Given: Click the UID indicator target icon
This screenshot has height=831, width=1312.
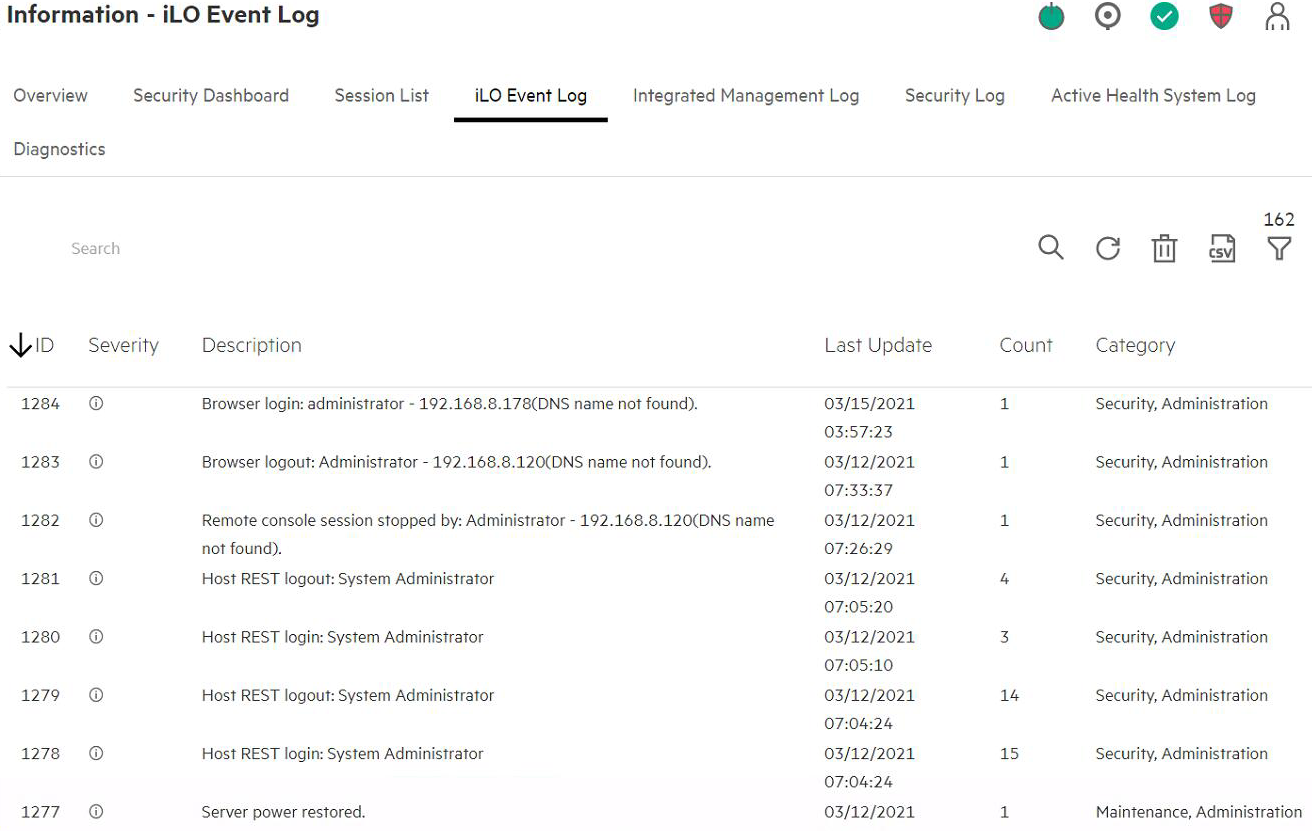Looking at the screenshot, I should point(1108,17).
